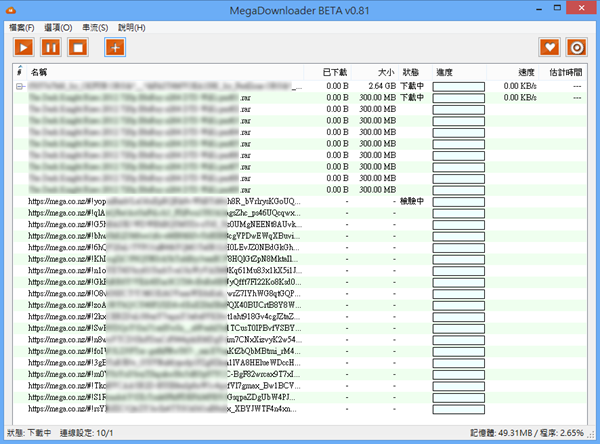
Task: Stop downloads with the Stop button
Action: point(78,47)
